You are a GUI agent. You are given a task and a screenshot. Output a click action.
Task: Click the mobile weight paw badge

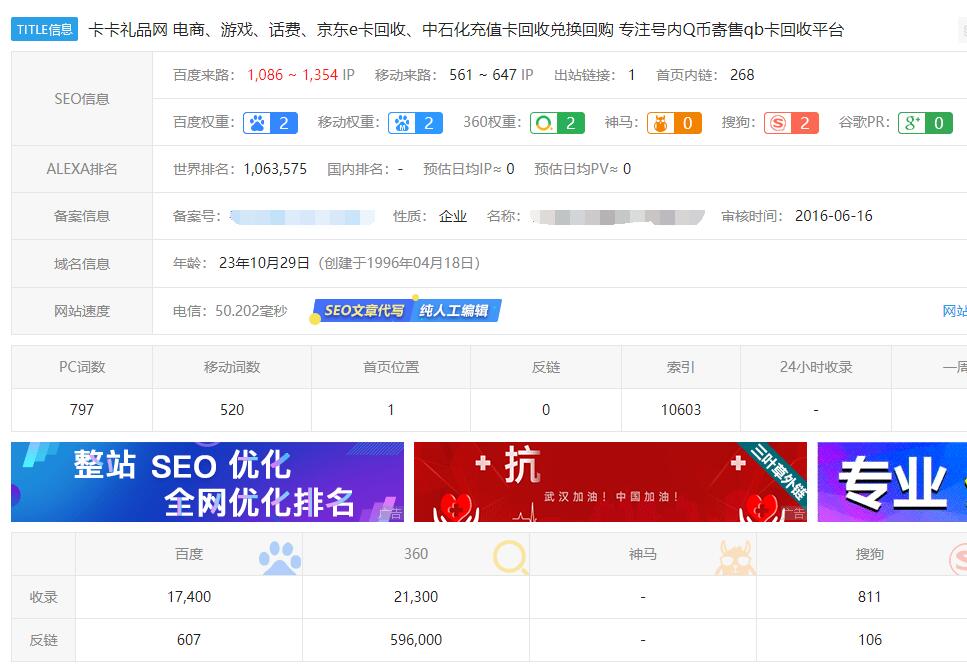coord(415,123)
